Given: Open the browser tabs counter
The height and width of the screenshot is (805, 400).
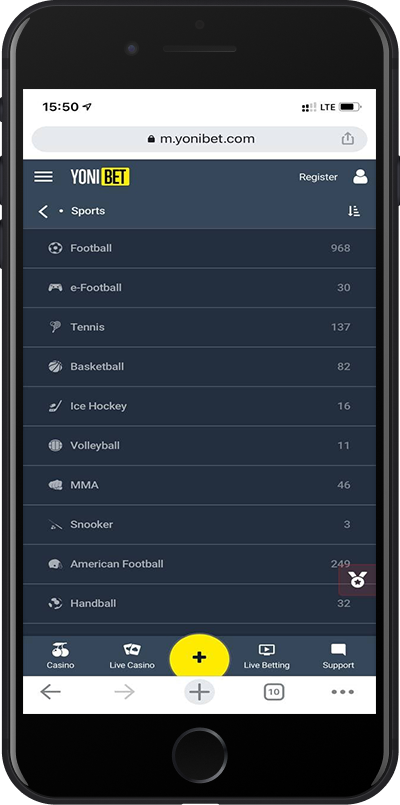Looking at the screenshot, I should coord(274,692).
